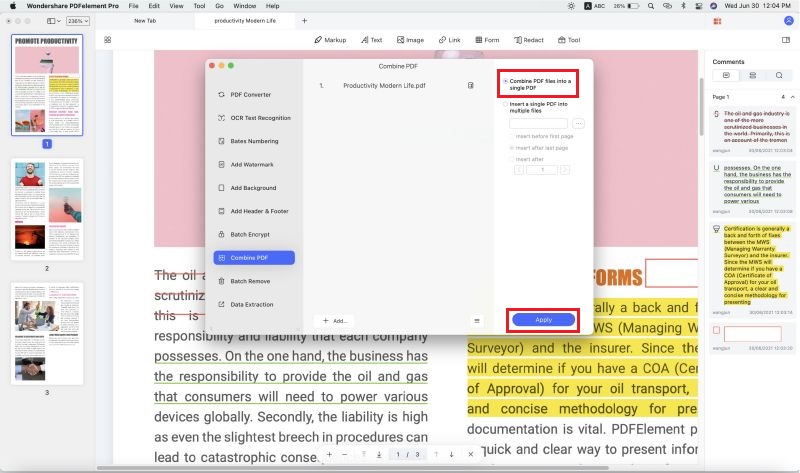
Task: Open comment search in Comments panel
Action: point(779,76)
